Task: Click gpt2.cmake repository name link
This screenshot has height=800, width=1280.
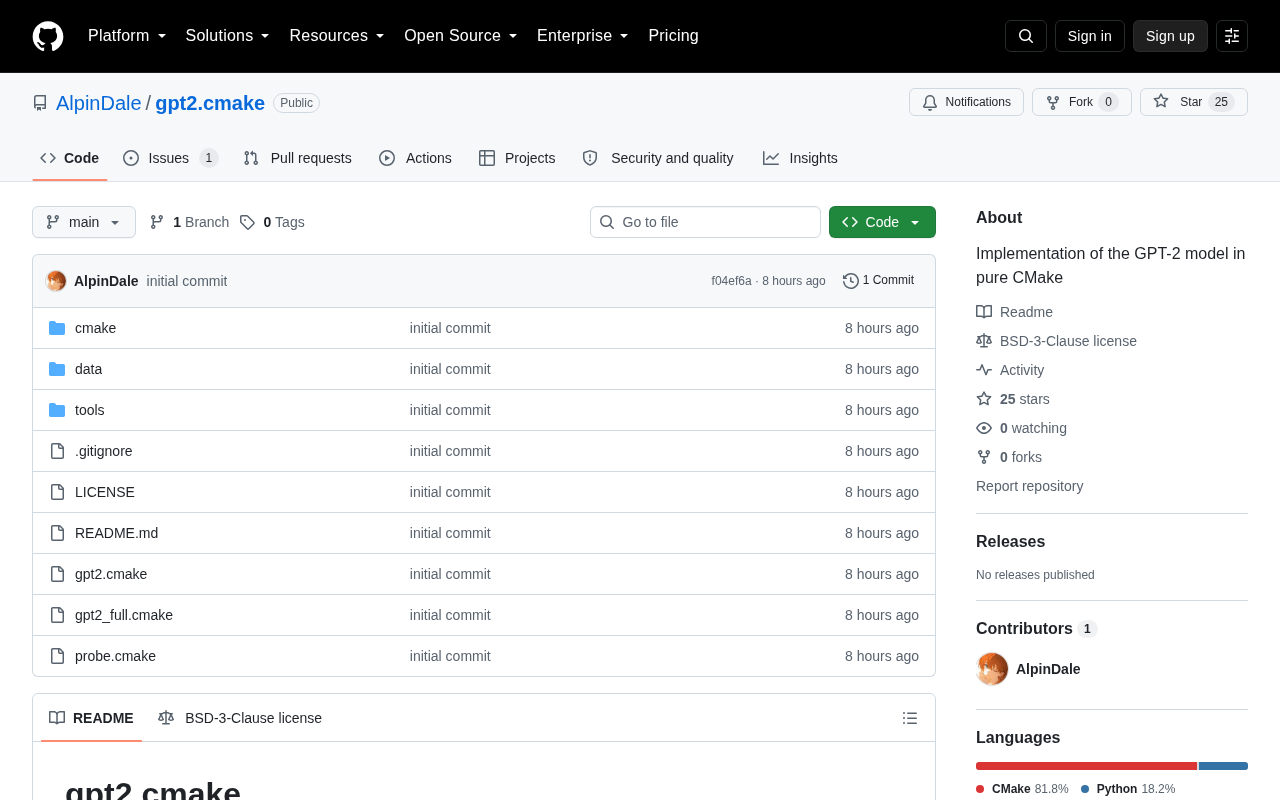Action: click(210, 103)
